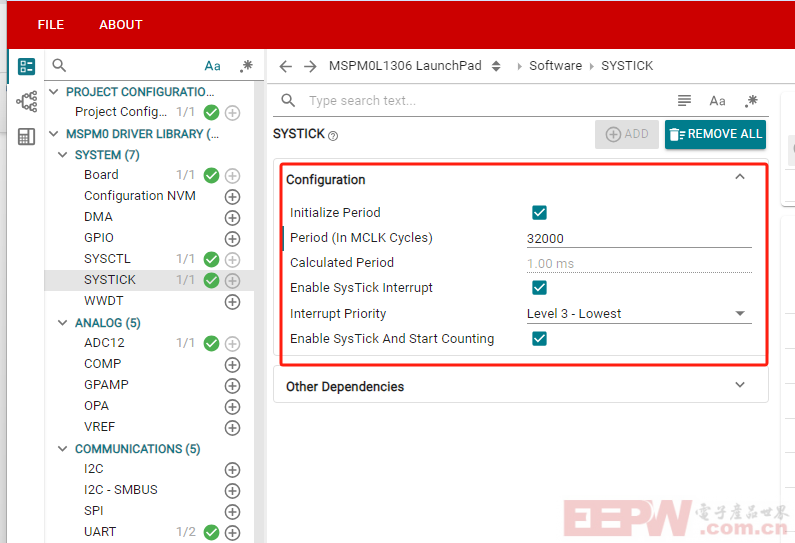Select ADC12 in module tree
Image resolution: width=795 pixels, height=543 pixels.
tap(104, 343)
